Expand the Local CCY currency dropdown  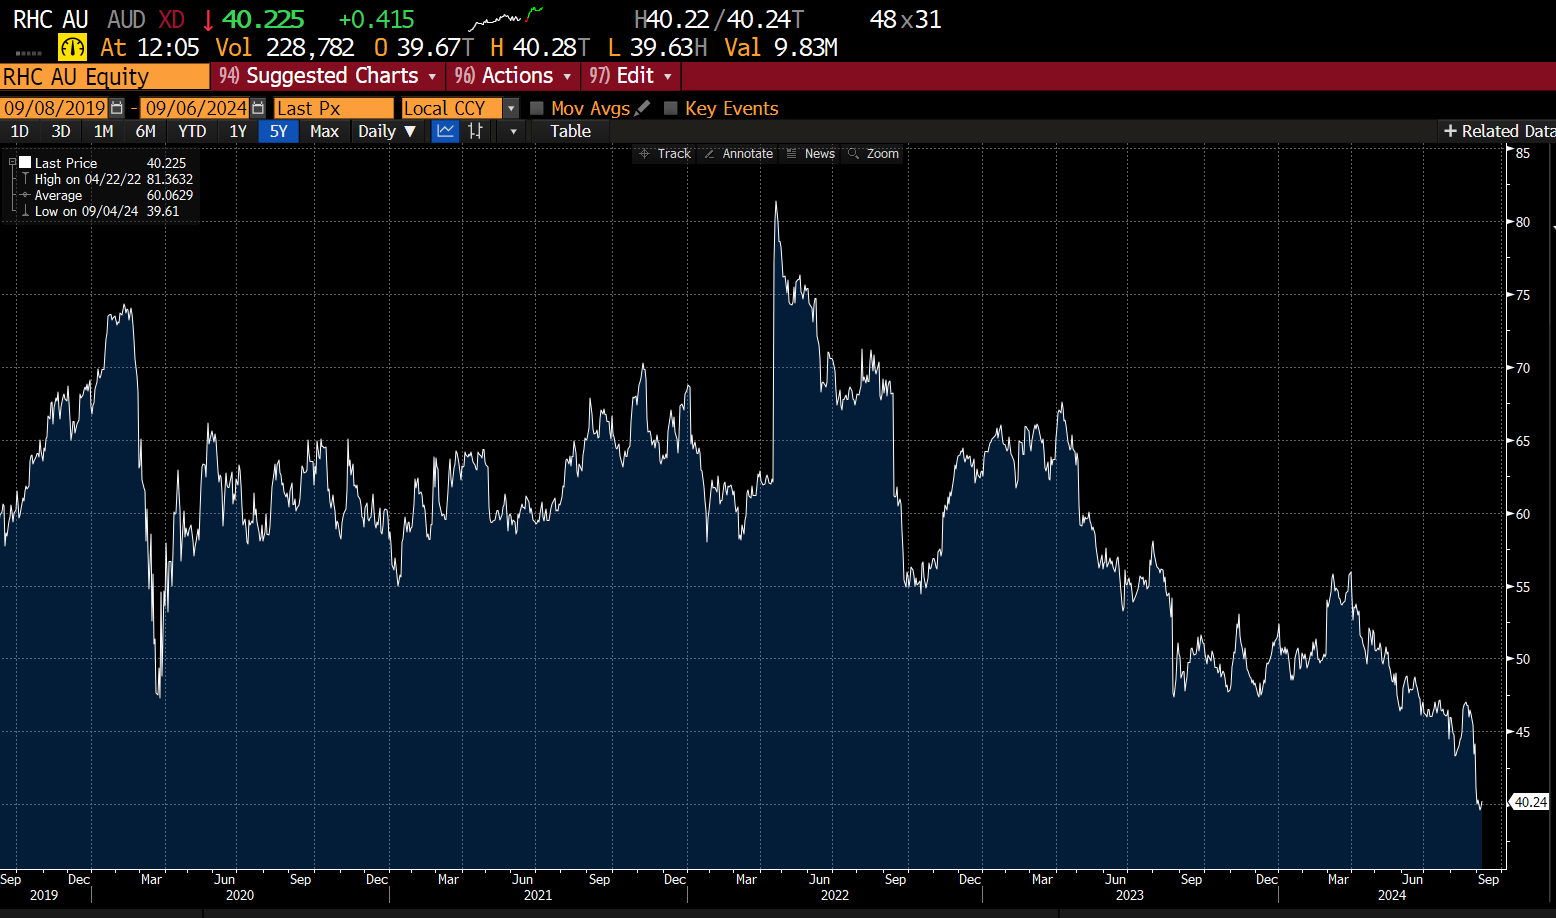tap(511, 108)
